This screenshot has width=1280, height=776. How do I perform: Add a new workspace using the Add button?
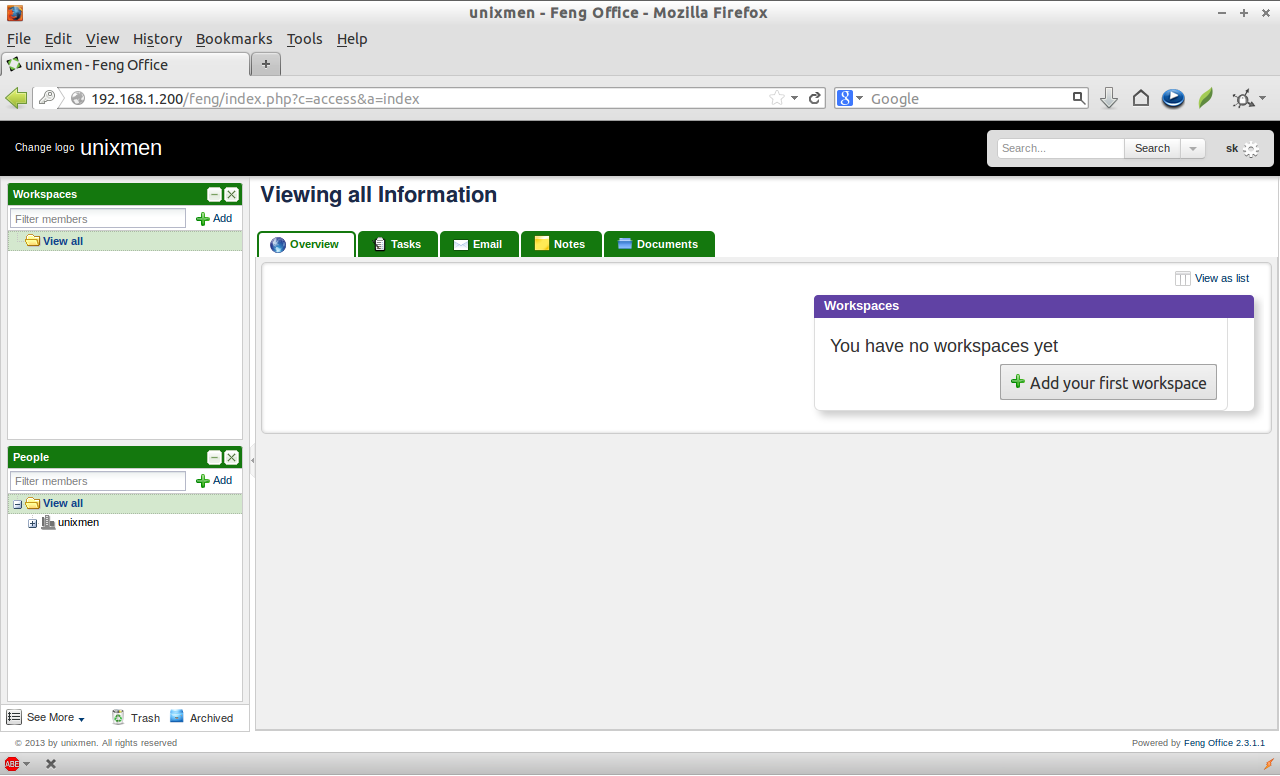[214, 218]
